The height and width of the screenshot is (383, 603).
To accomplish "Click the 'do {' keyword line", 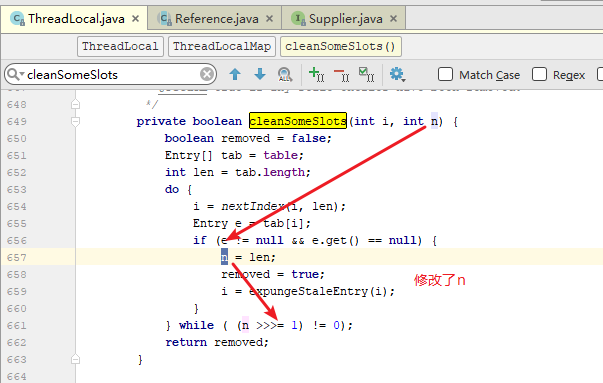I will (178, 189).
